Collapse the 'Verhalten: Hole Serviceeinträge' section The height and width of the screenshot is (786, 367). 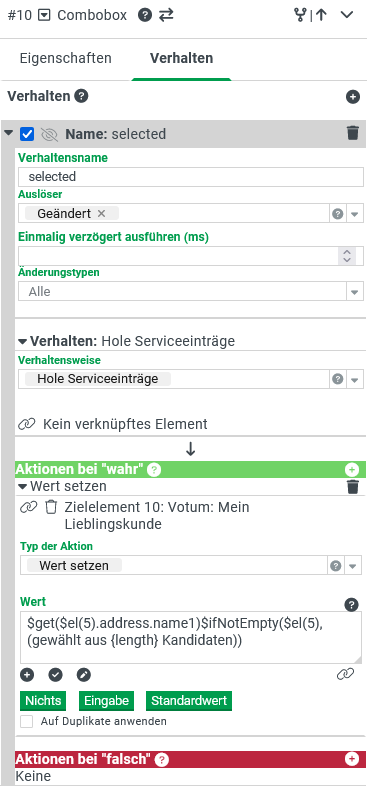23,342
